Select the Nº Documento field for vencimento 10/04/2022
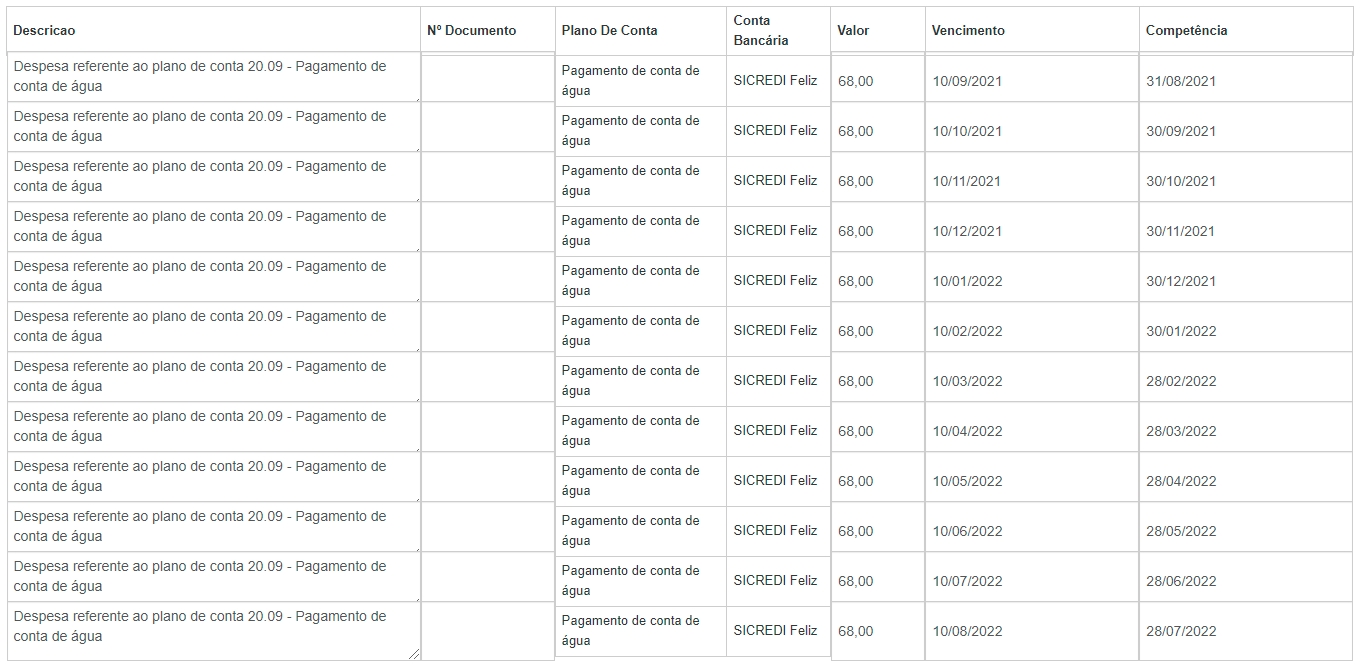 click(x=487, y=427)
